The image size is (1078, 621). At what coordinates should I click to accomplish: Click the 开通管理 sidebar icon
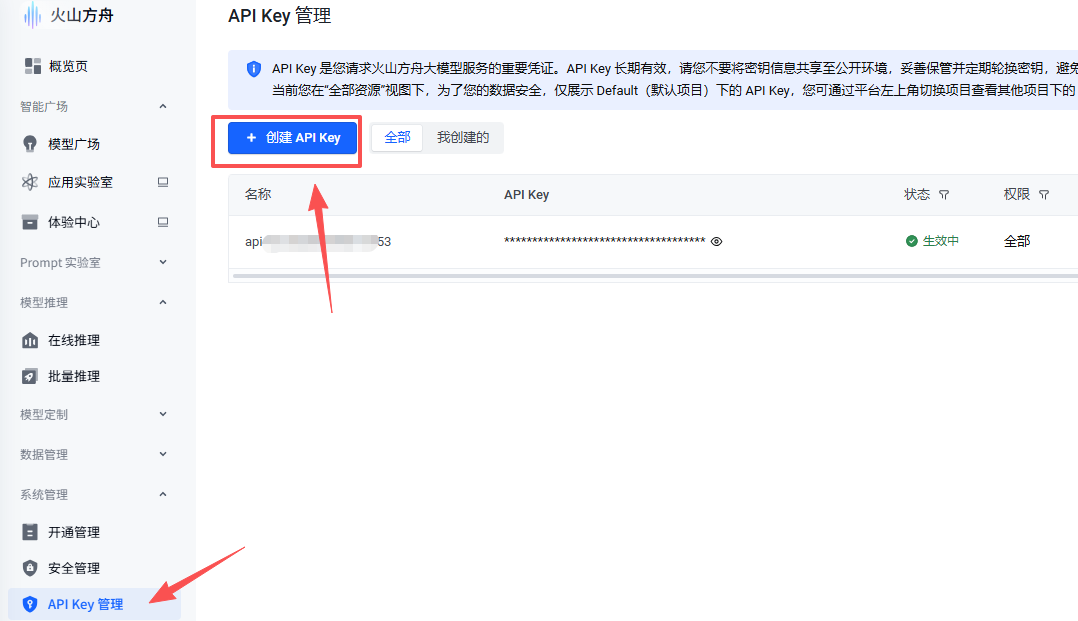click(x=30, y=532)
